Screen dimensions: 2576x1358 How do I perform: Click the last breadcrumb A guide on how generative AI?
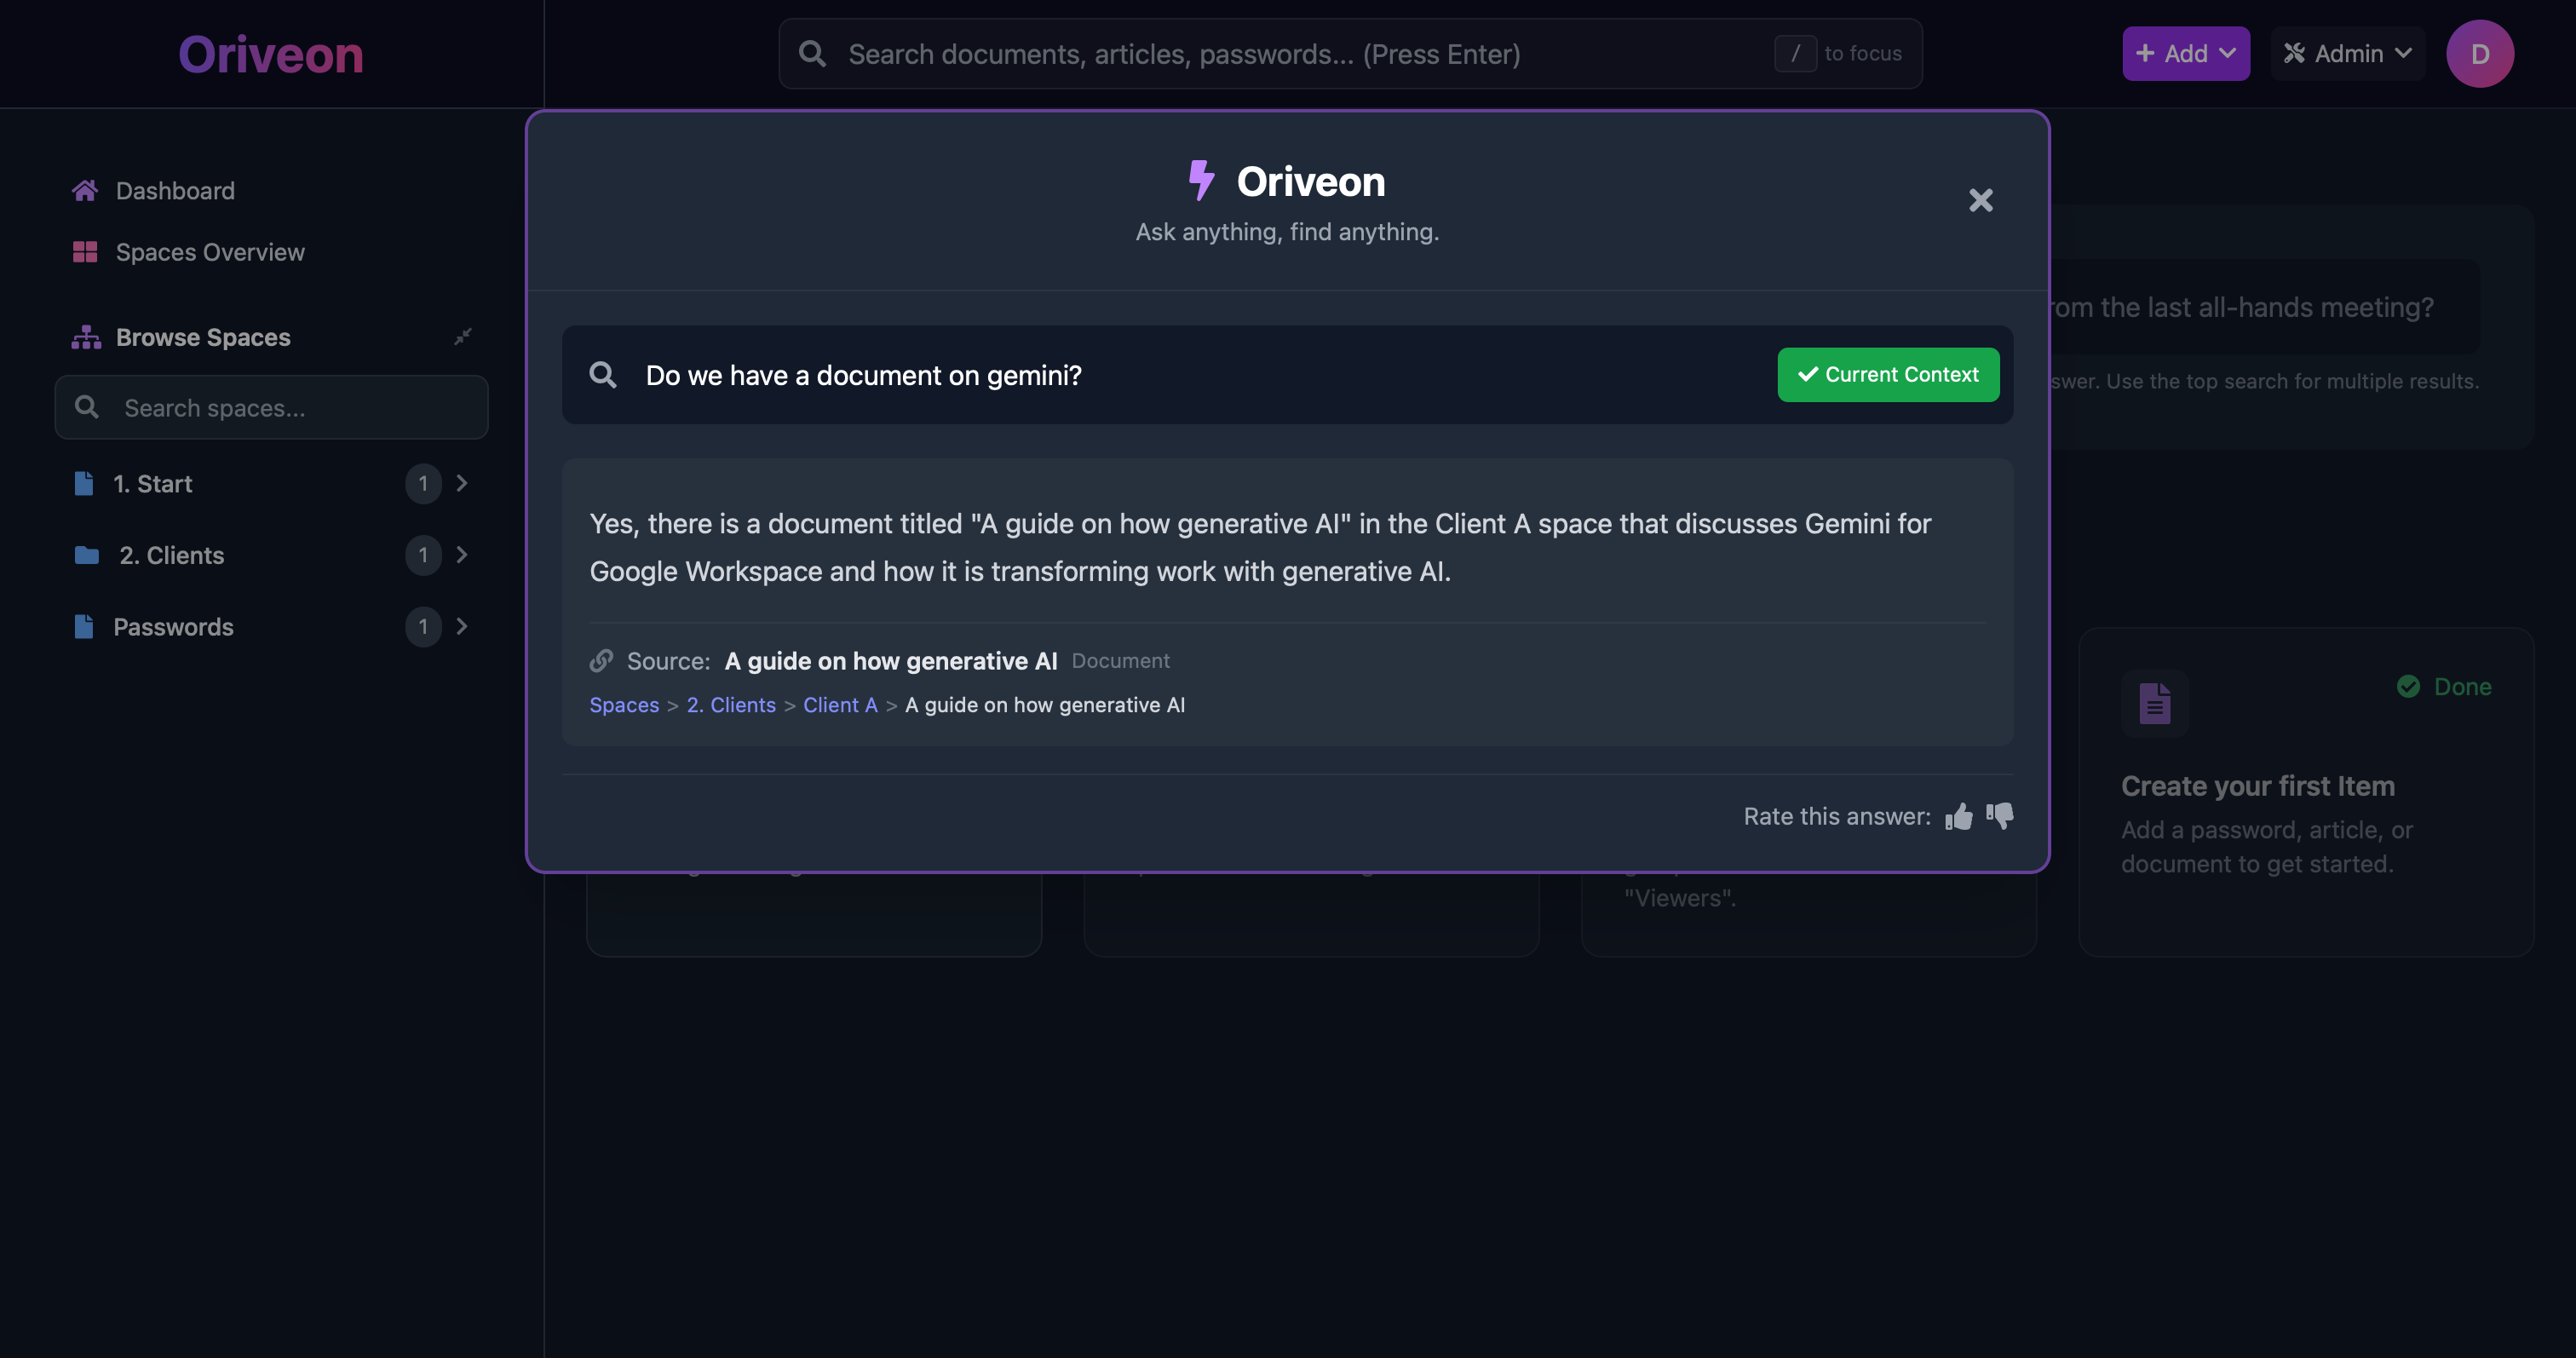point(1045,705)
